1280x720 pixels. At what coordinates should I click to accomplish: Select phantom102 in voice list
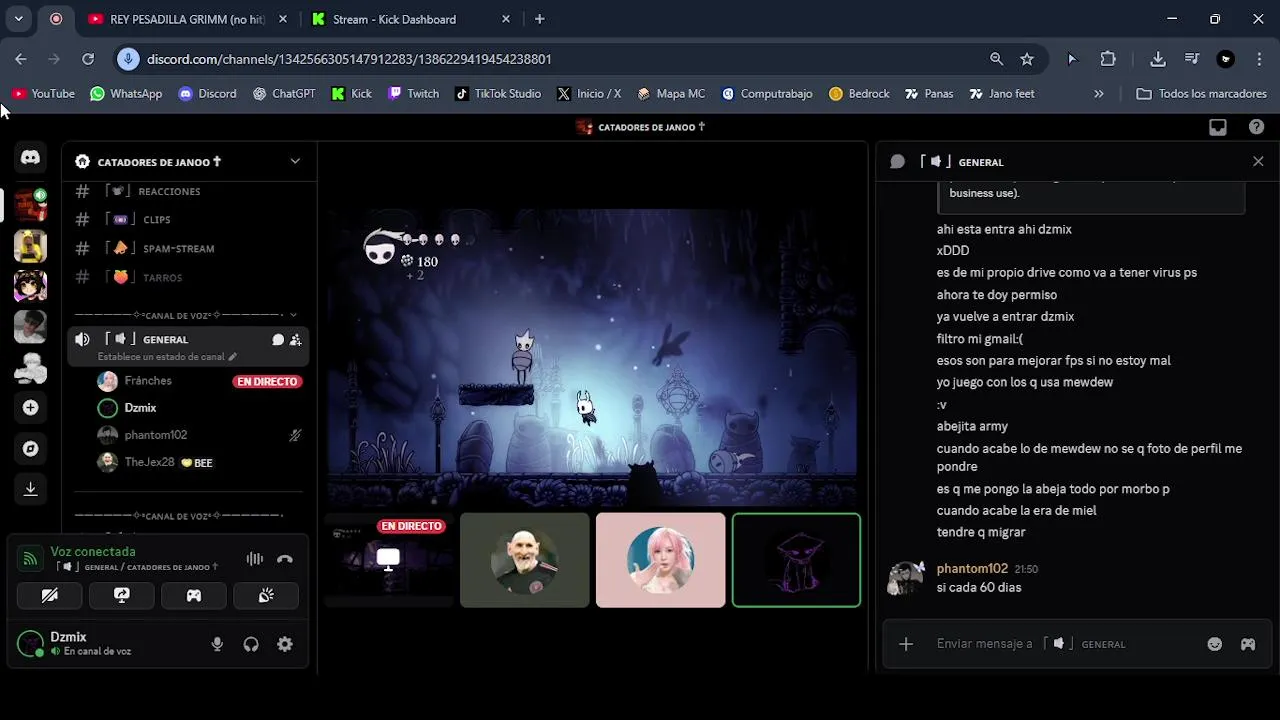click(198, 435)
